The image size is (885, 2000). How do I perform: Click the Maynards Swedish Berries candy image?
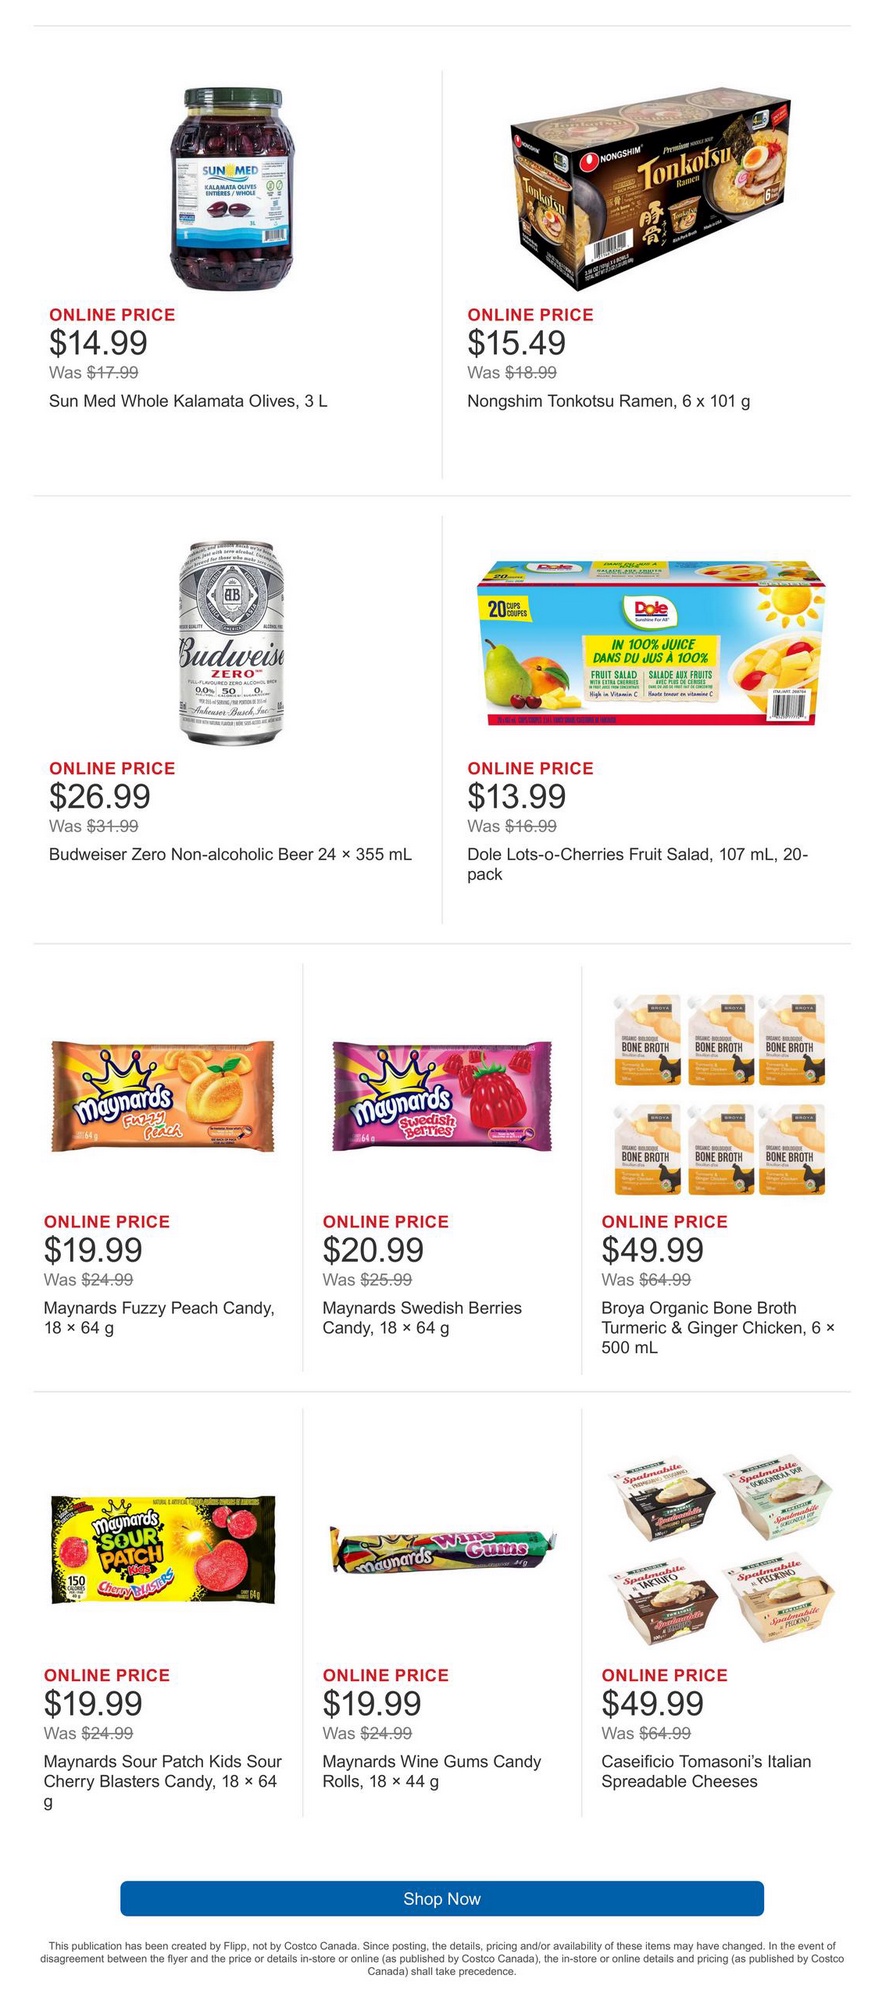(441, 1097)
